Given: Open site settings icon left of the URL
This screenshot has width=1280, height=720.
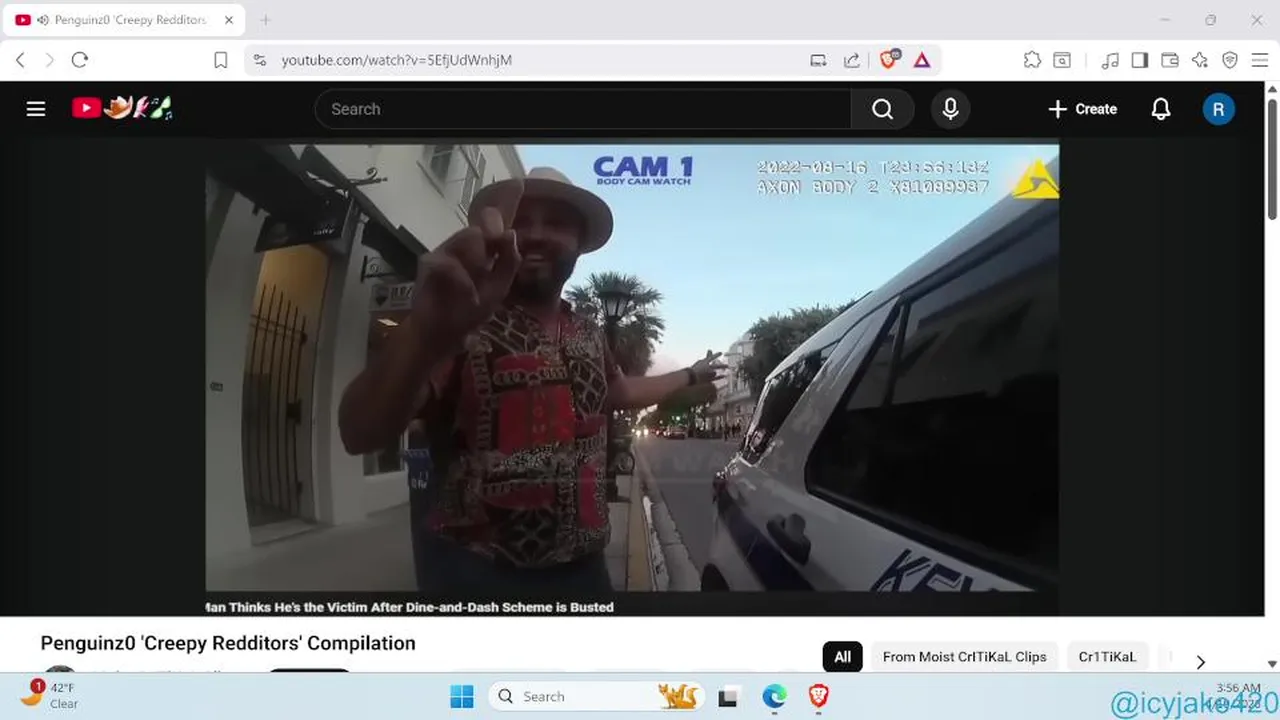Looking at the screenshot, I should [x=260, y=60].
